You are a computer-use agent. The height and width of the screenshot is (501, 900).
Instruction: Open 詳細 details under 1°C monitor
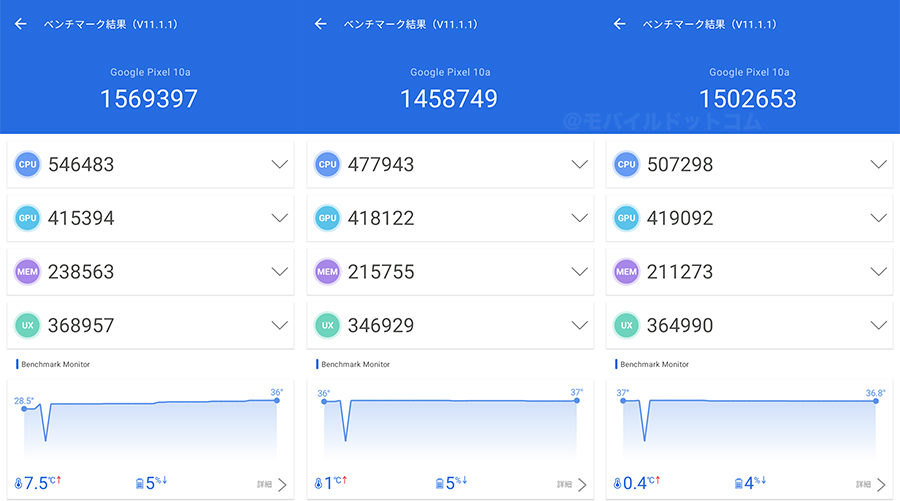pyautogui.click(x=572, y=485)
